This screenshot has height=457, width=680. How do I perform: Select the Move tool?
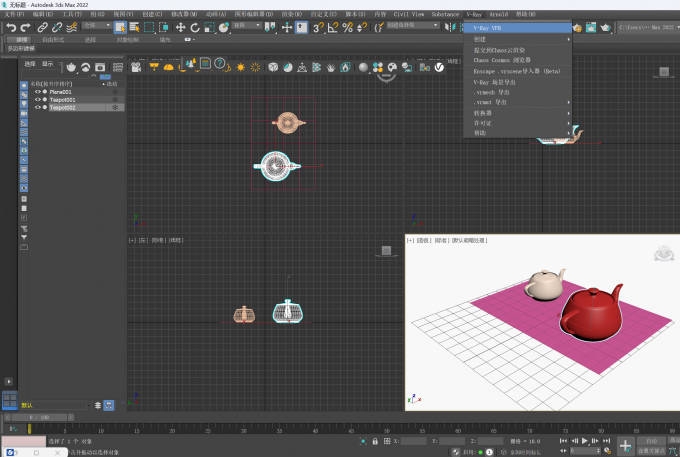point(180,27)
